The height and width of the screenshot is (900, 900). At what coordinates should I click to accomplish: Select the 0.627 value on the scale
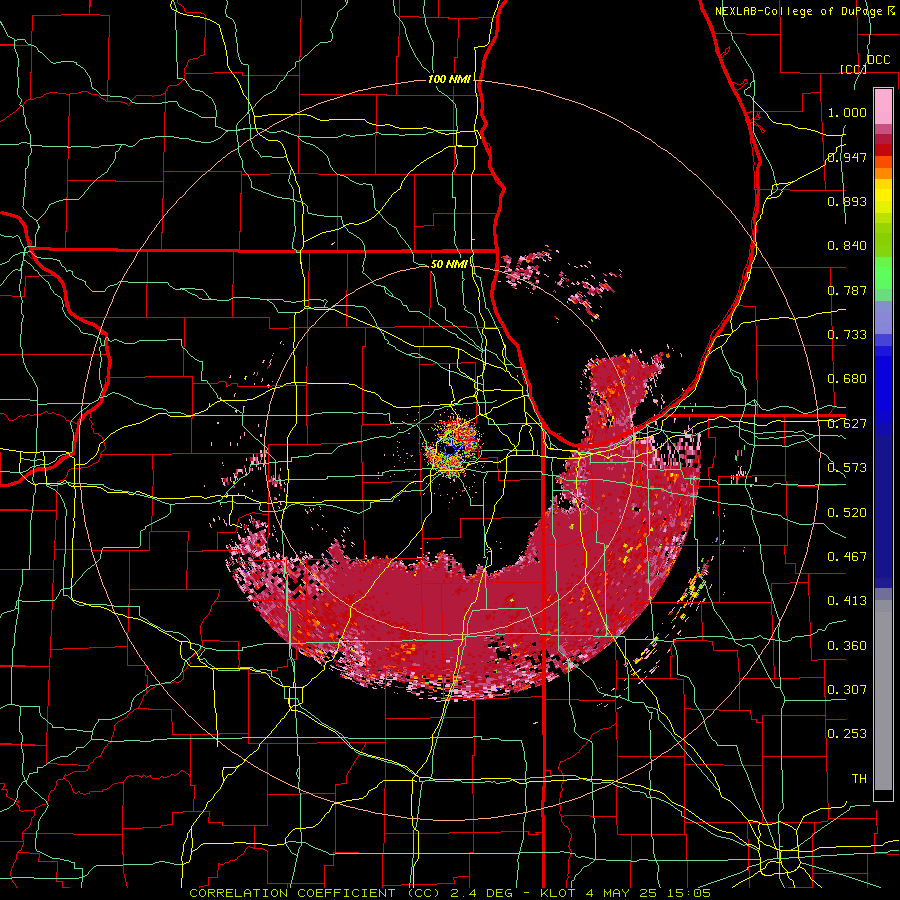coord(847,424)
